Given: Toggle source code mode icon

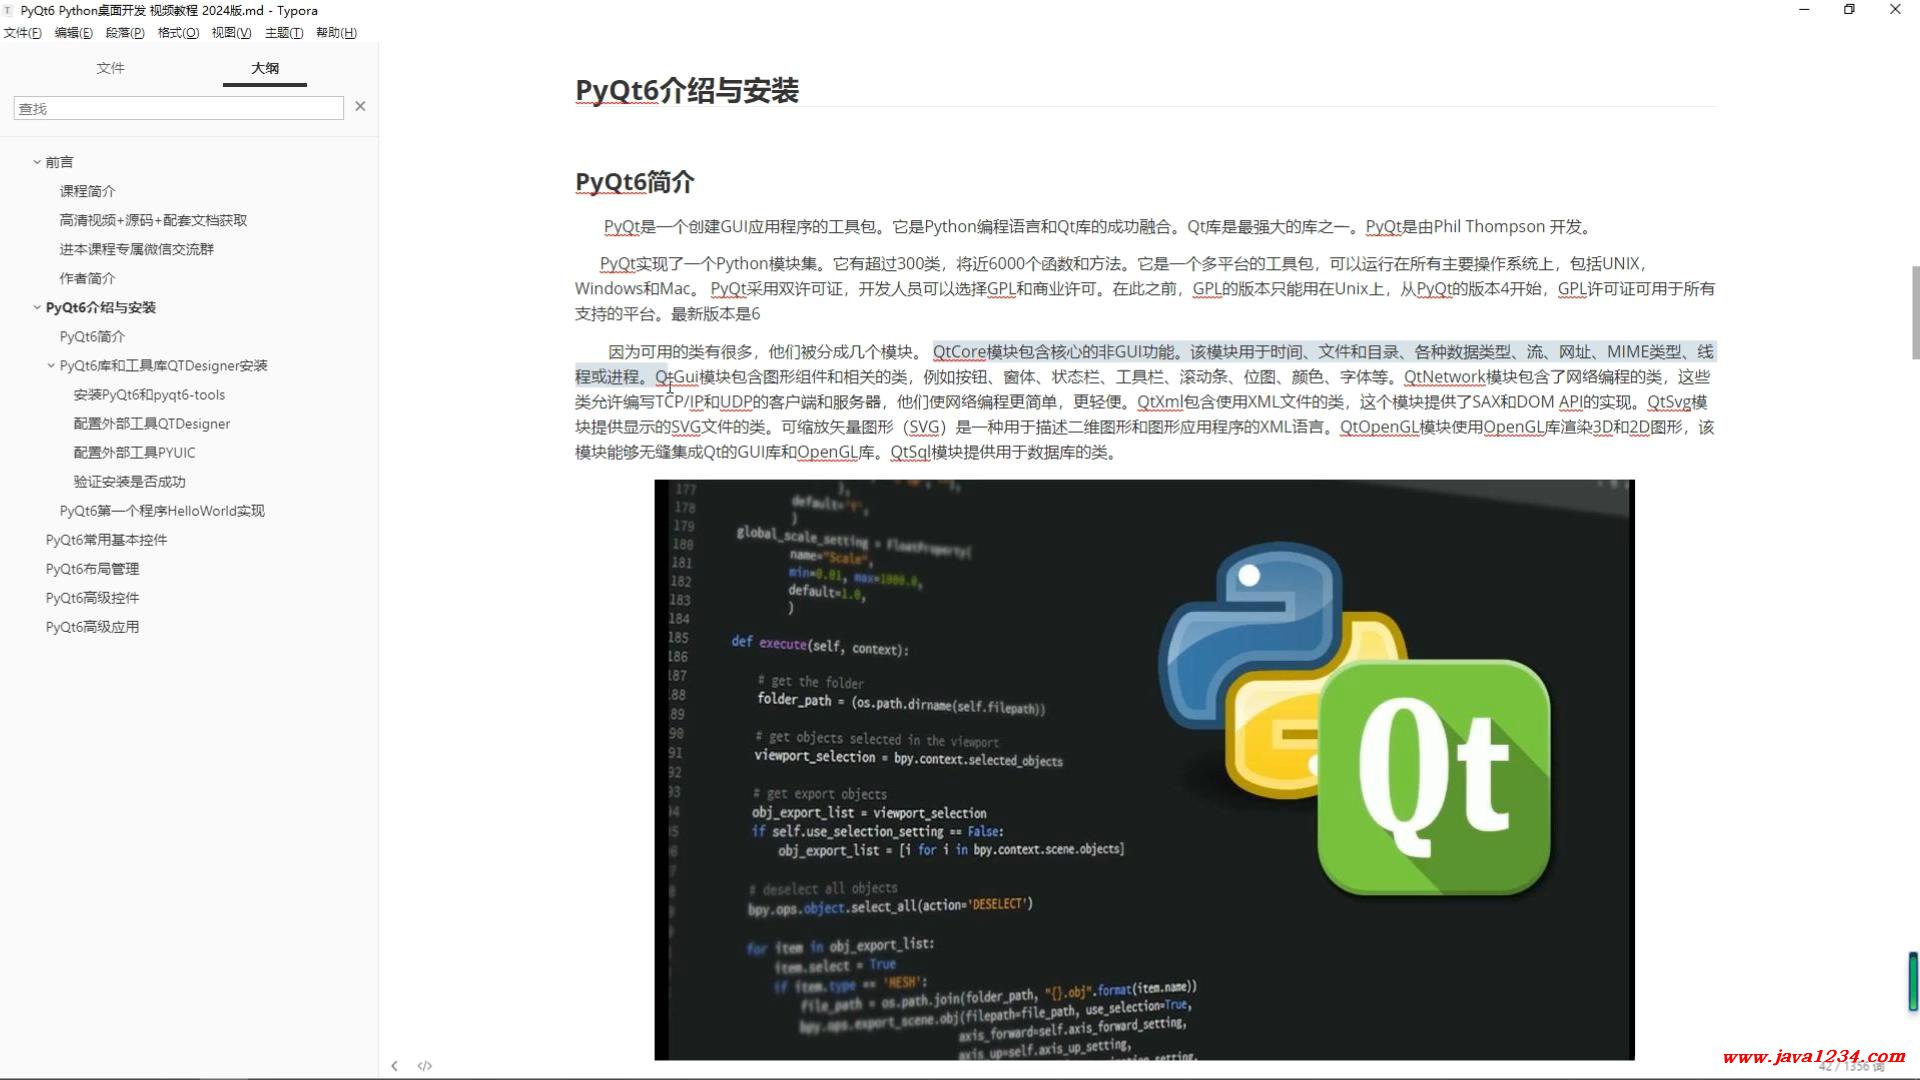Looking at the screenshot, I should pyautogui.click(x=425, y=1066).
